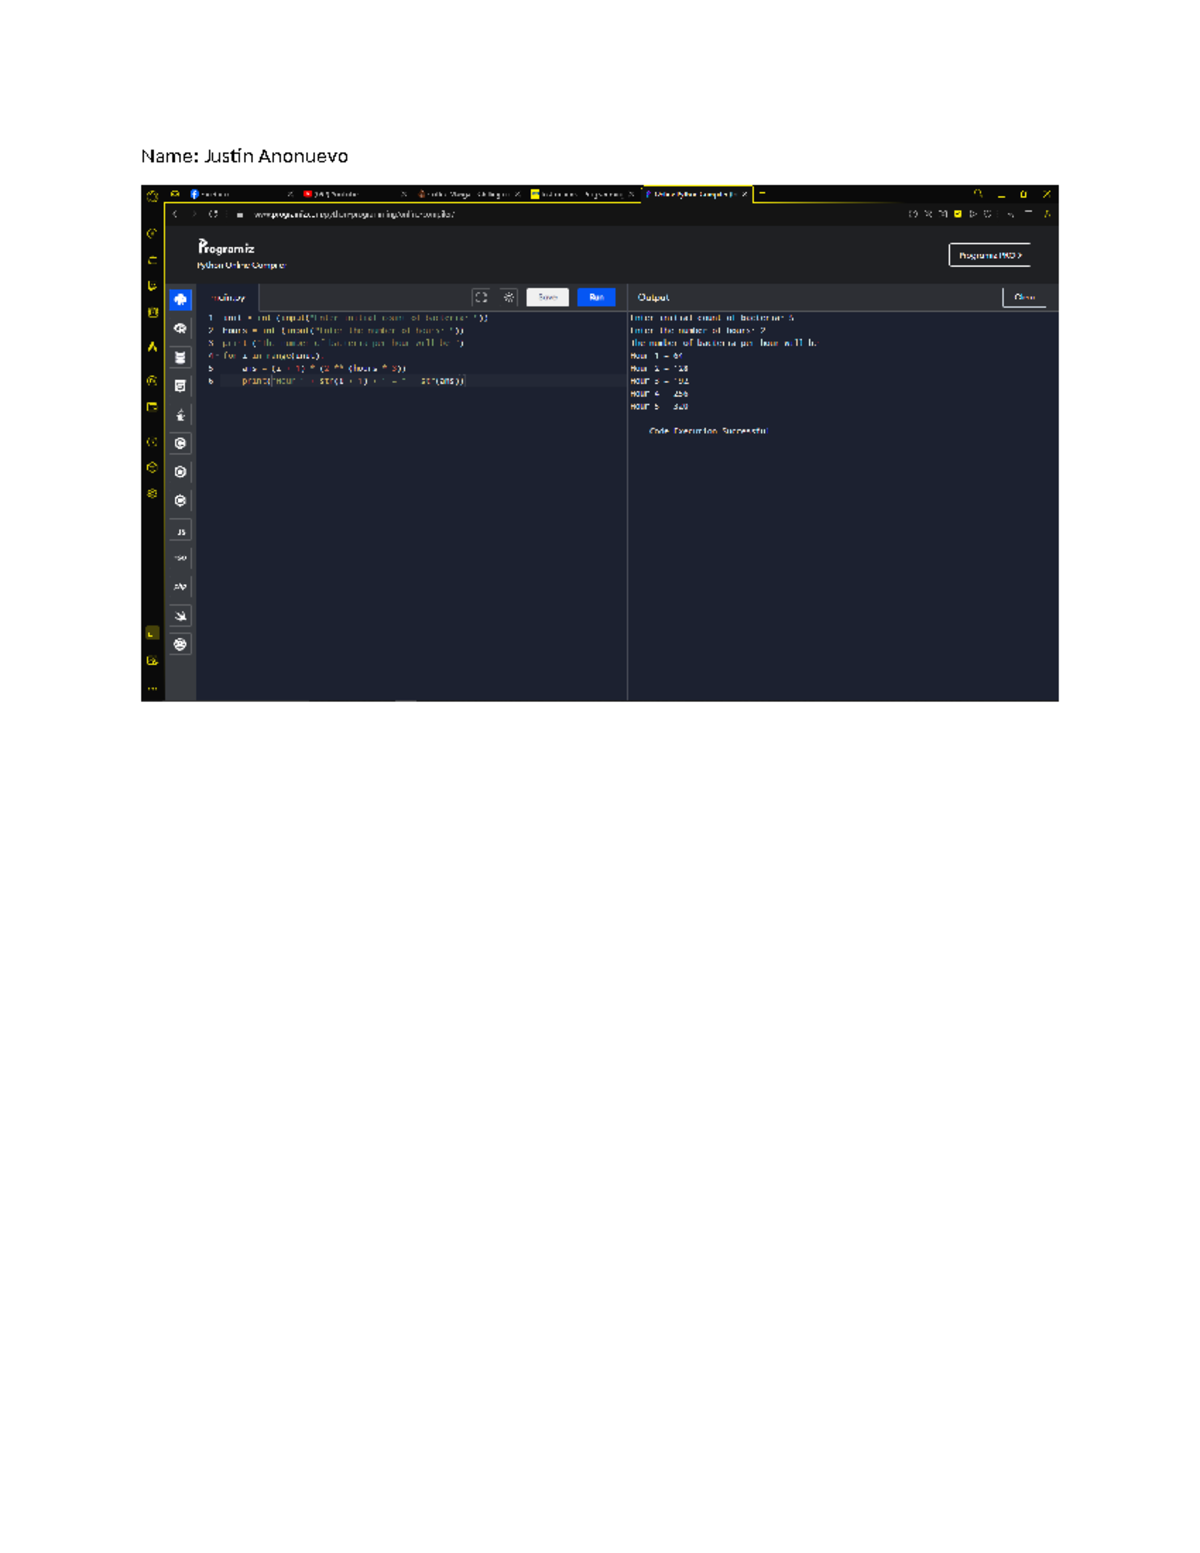Select the Rust language icon in the sidebar
The height and width of the screenshot is (1553, 1200).
[180, 644]
